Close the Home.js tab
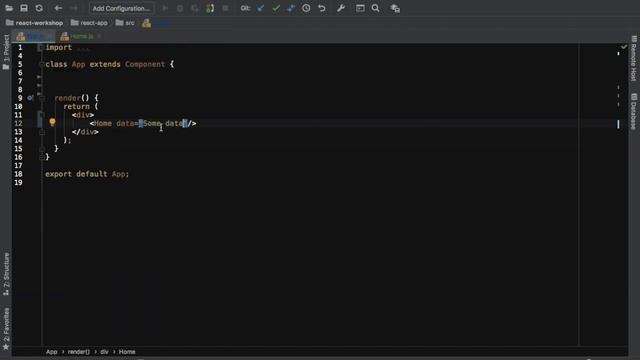The width and height of the screenshot is (640, 360). point(99,36)
